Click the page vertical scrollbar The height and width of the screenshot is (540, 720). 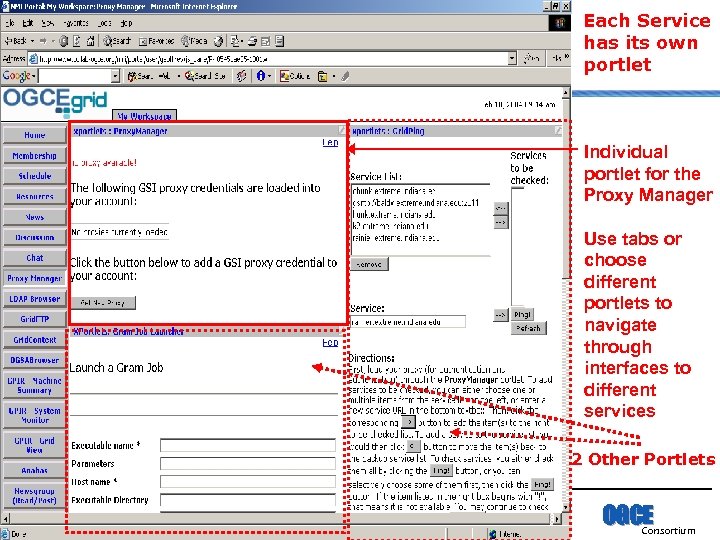click(566, 301)
